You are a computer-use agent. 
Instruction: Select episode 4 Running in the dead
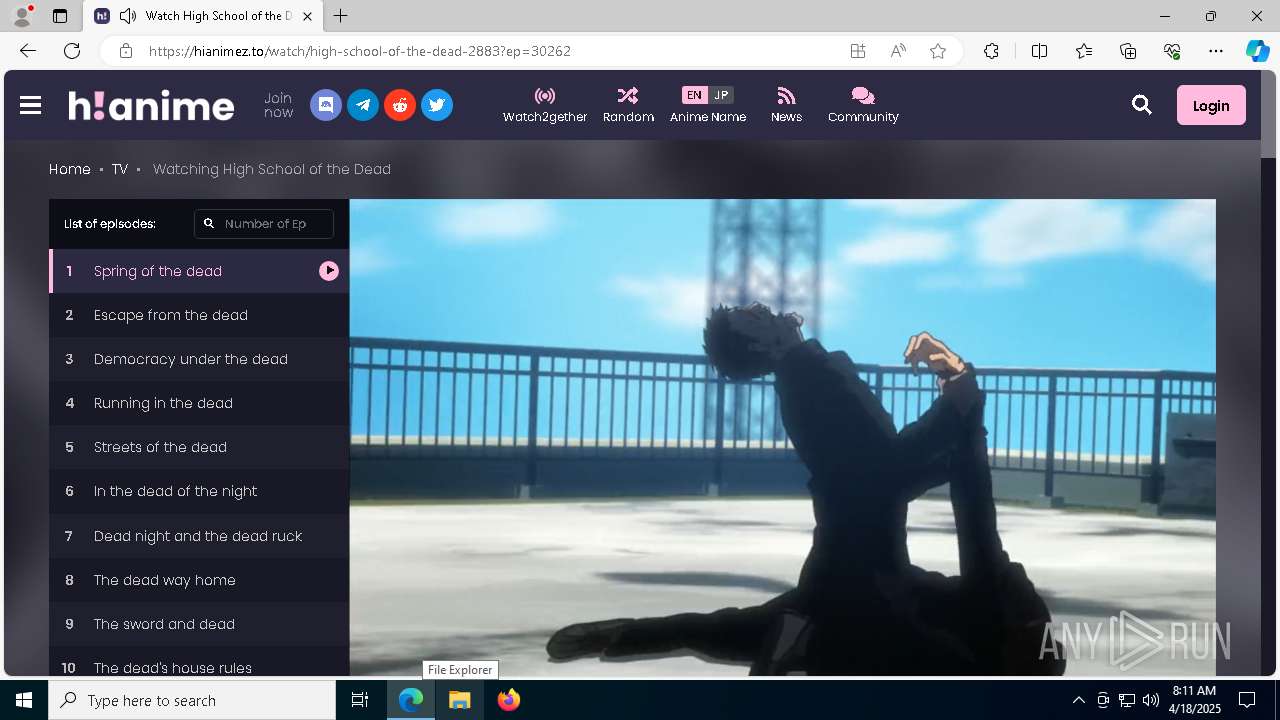point(199,403)
